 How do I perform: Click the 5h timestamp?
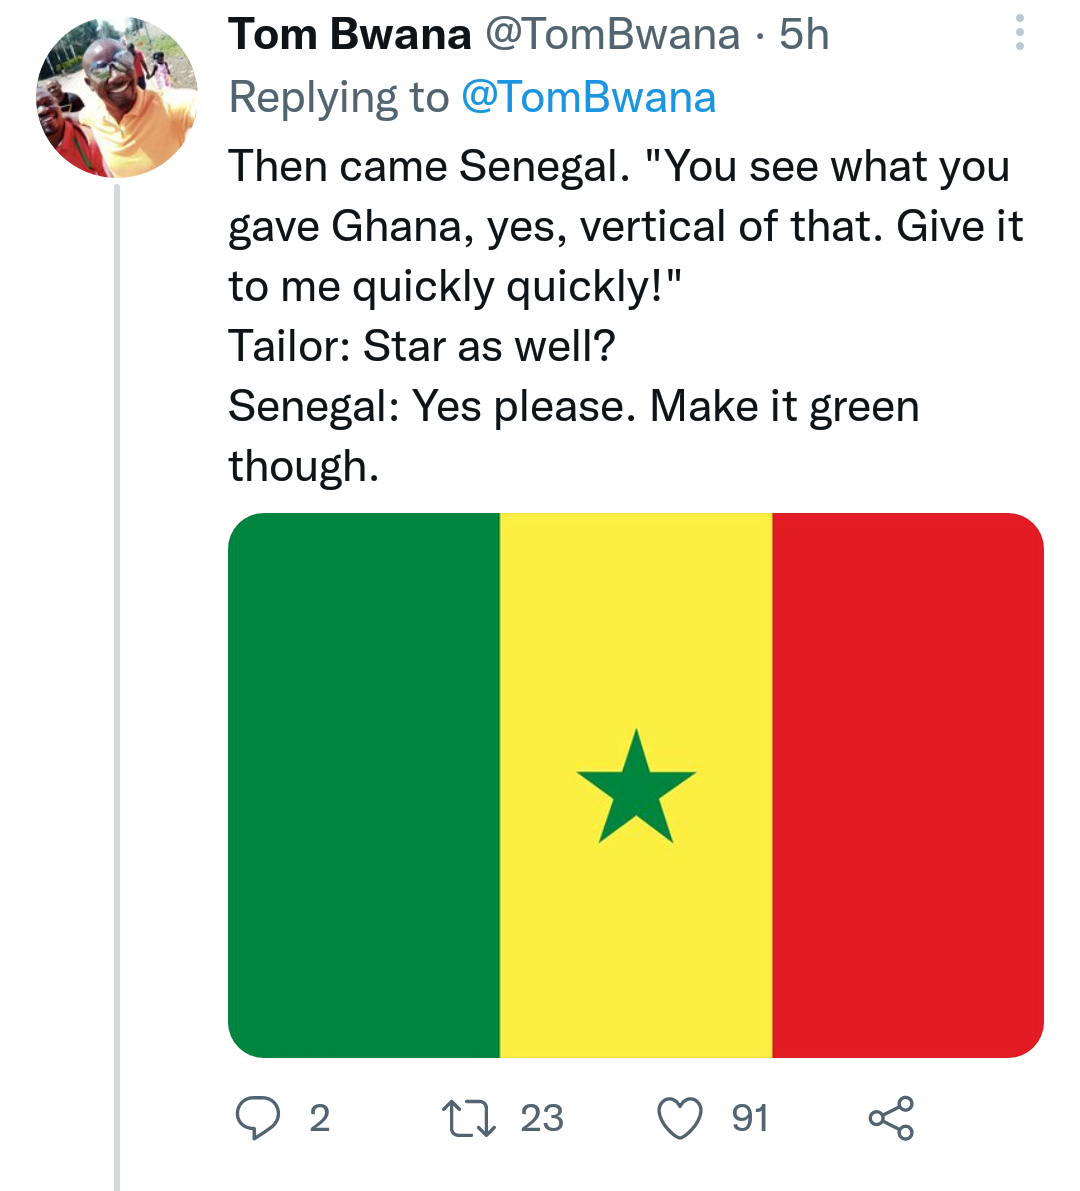[804, 35]
